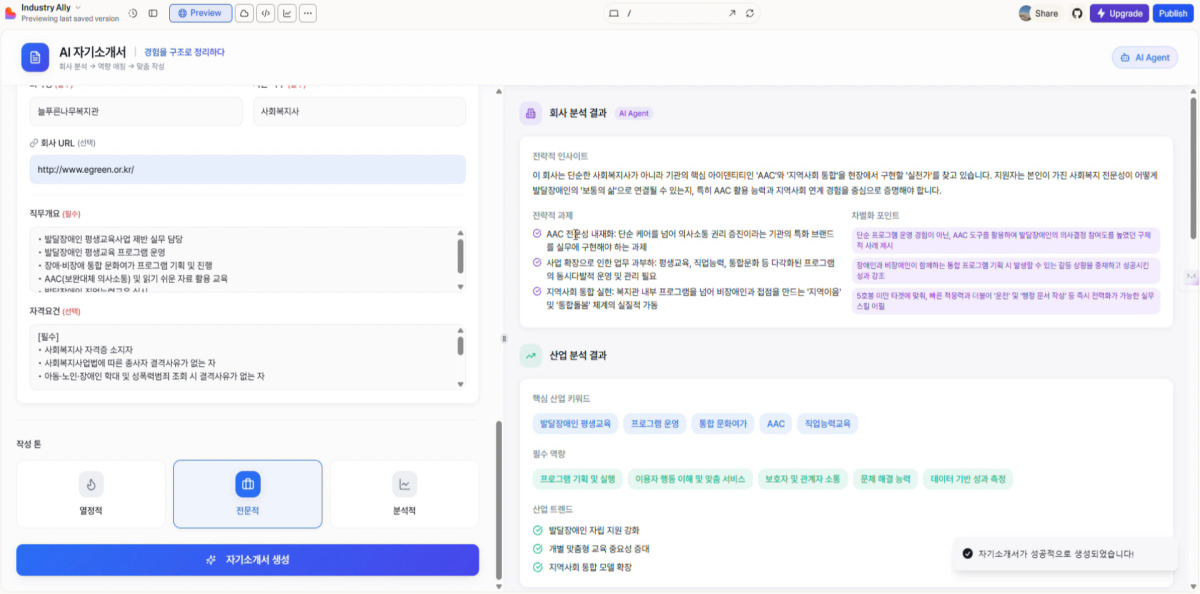Switch to code view icon
Image resolution: width=1200 pixels, height=594 pixels.
point(265,13)
